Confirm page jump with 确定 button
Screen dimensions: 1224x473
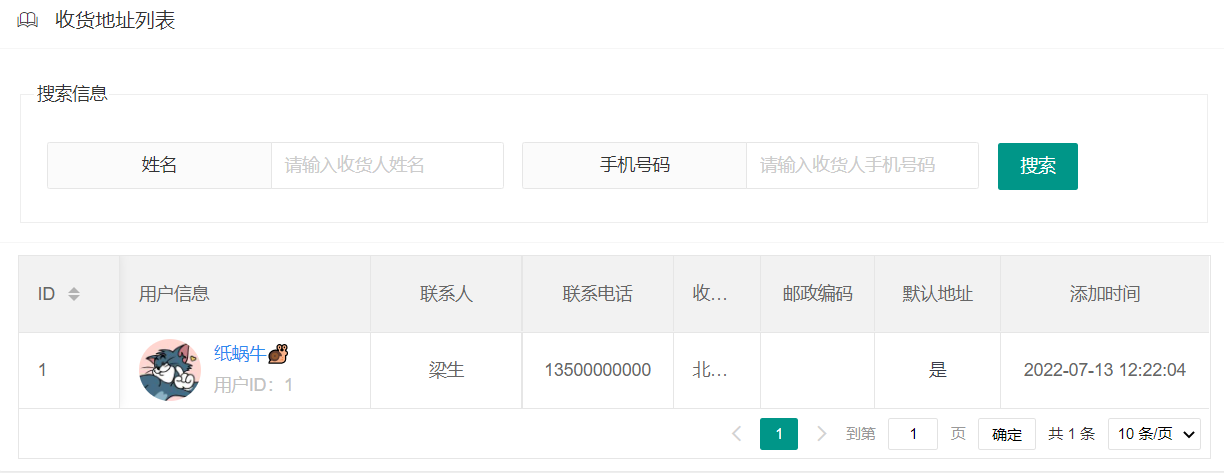[1007, 434]
